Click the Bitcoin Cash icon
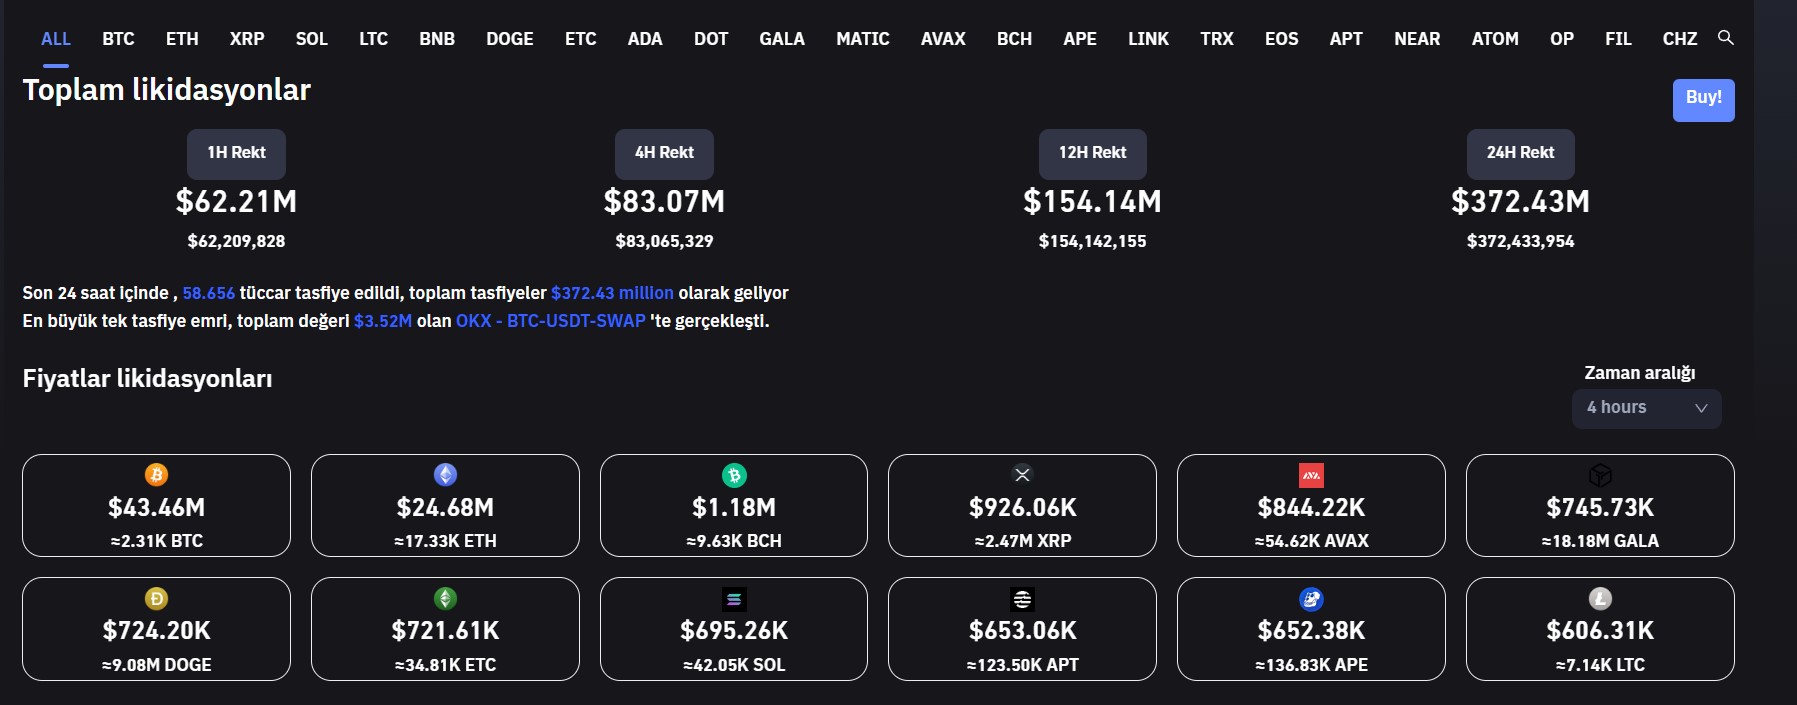Image resolution: width=1797 pixels, height=705 pixels. click(x=734, y=475)
